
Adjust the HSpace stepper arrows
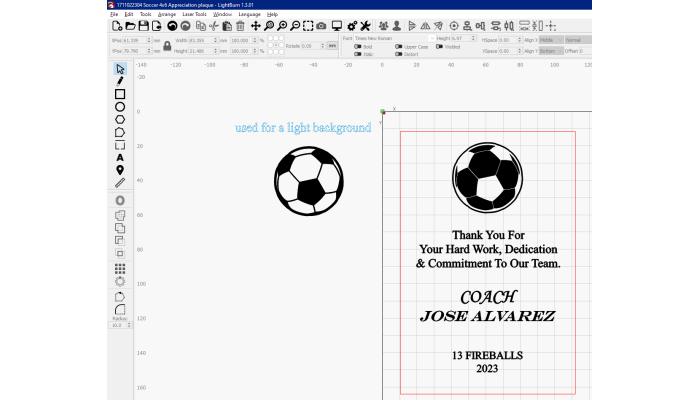tap(519, 40)
